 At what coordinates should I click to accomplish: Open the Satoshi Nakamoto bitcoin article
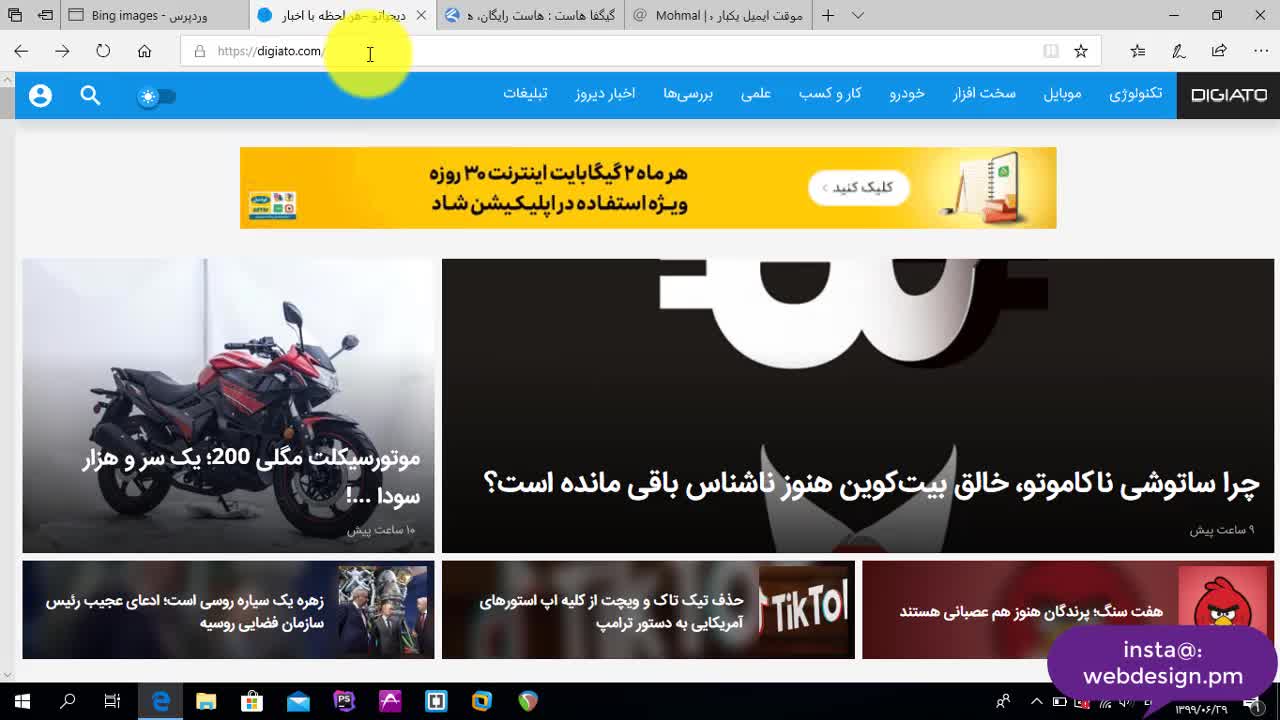tap(870, 483)
